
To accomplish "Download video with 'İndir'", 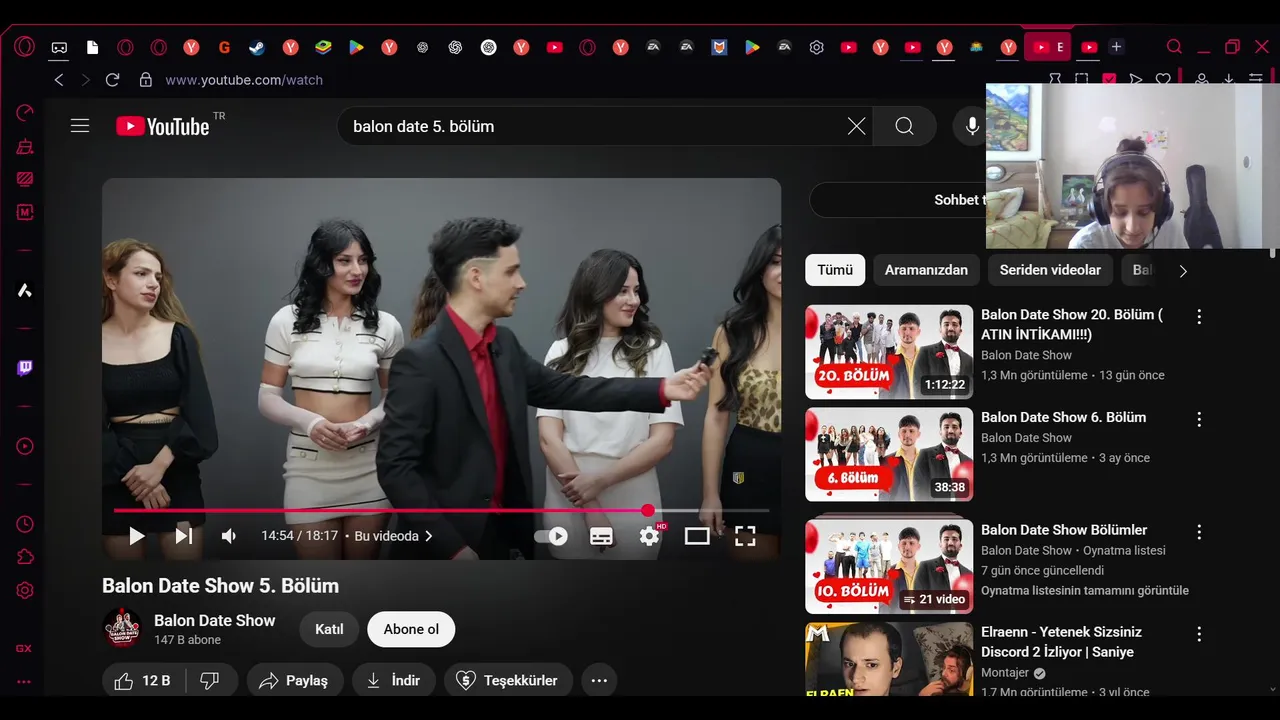I will (x=393, y=681).
